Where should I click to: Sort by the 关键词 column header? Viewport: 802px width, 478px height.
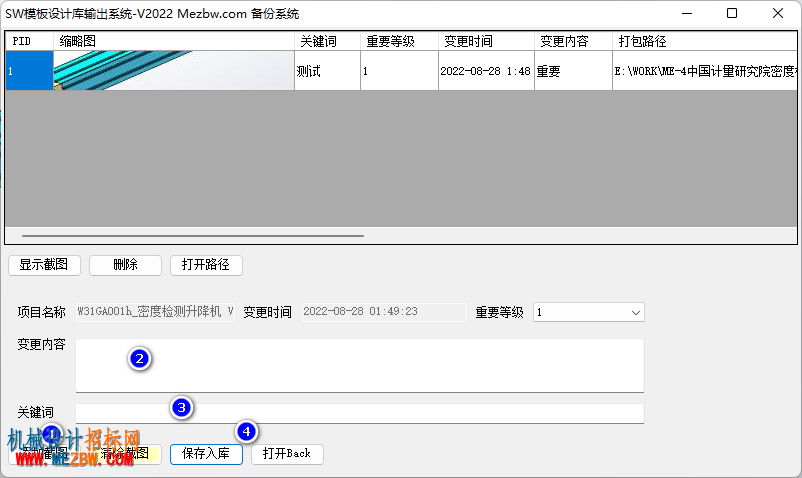click(x=327, y=41)
